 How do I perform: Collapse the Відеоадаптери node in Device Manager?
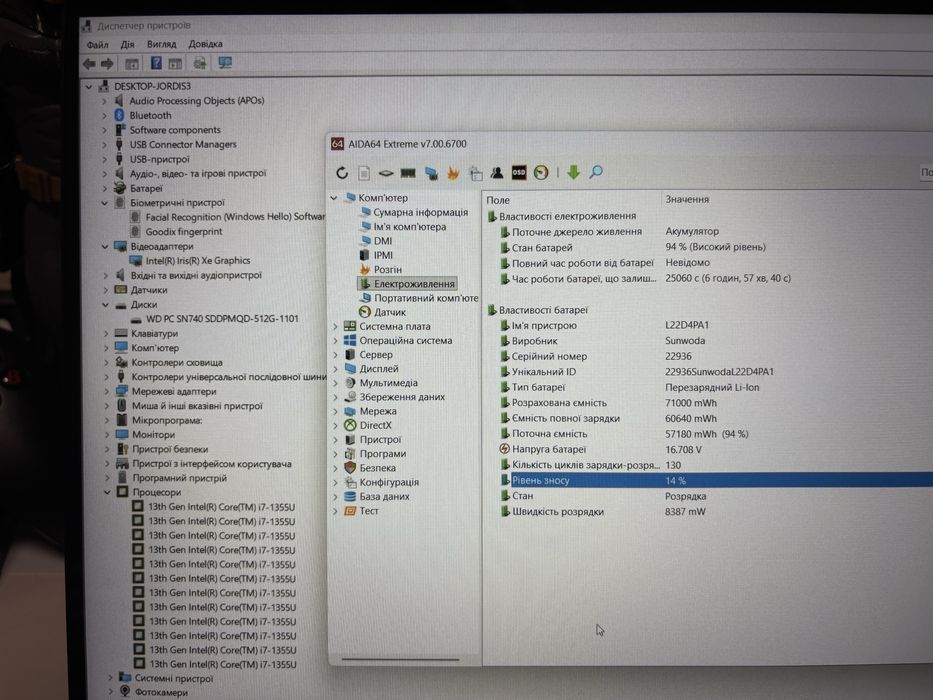tap(105, 246)
